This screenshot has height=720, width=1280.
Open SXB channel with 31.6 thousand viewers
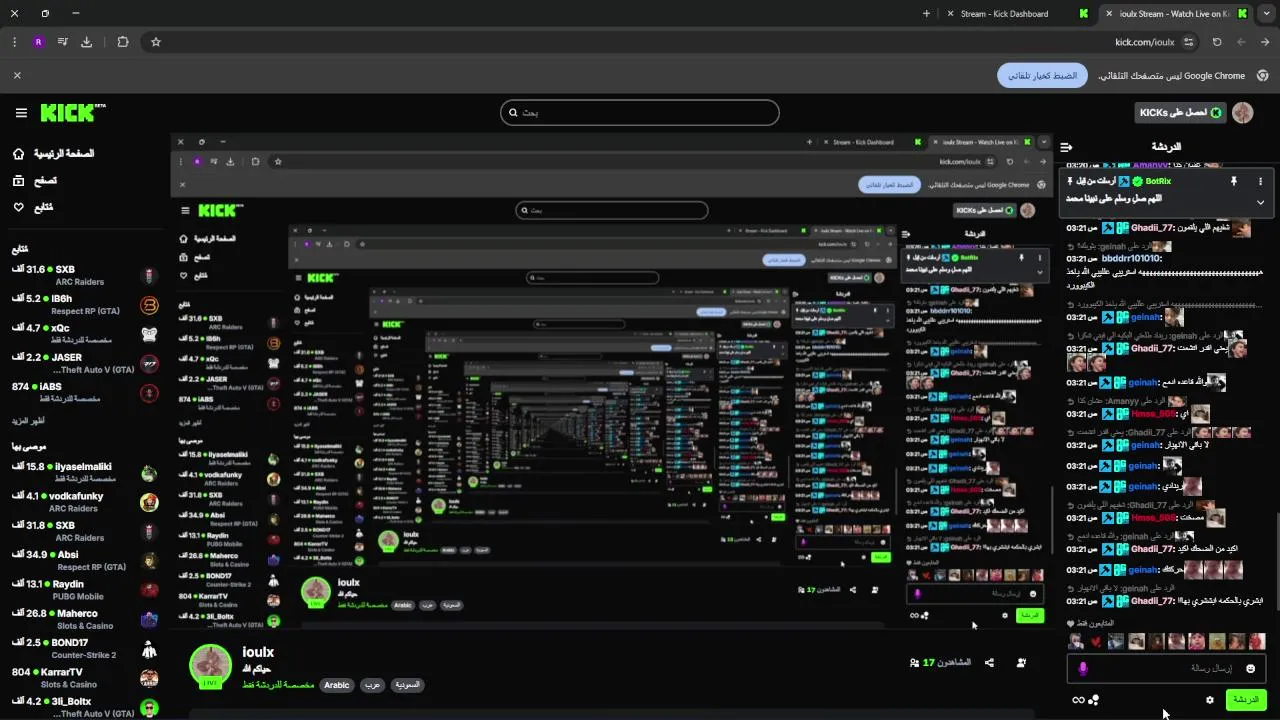pyautogui.click(x=85, y=275)
